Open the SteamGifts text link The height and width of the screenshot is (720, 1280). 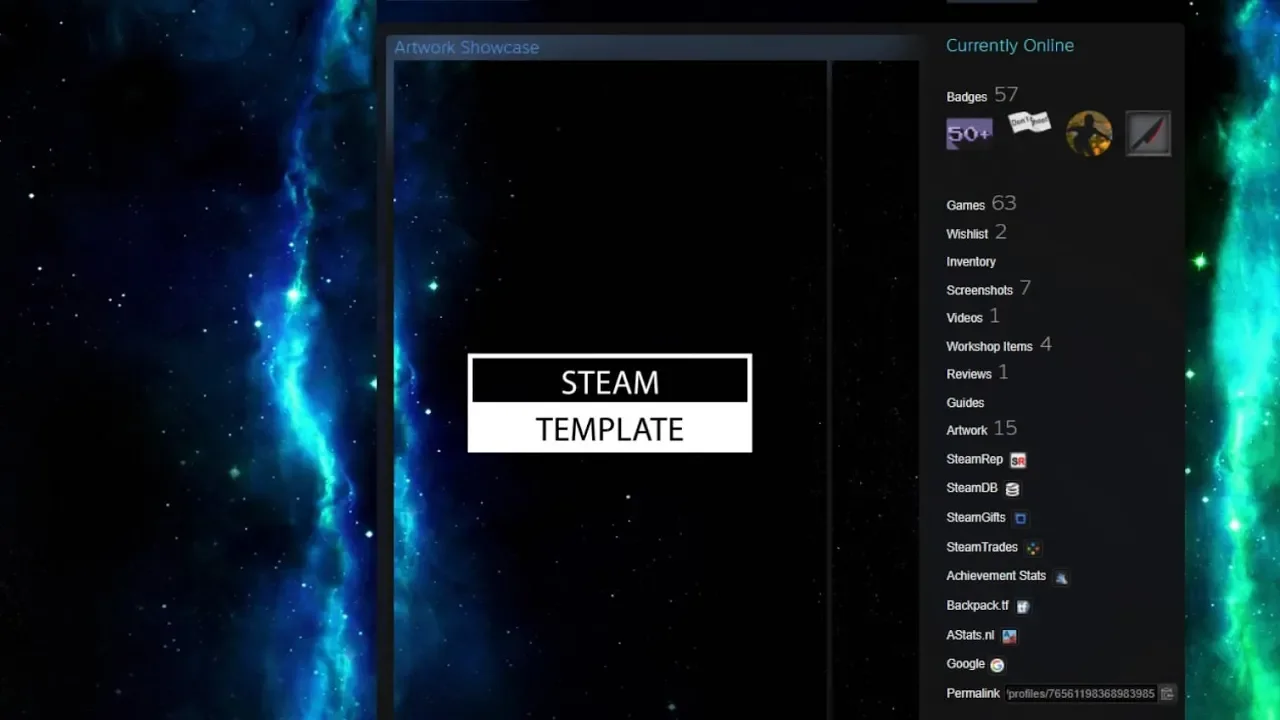click(x=976, y=517)
